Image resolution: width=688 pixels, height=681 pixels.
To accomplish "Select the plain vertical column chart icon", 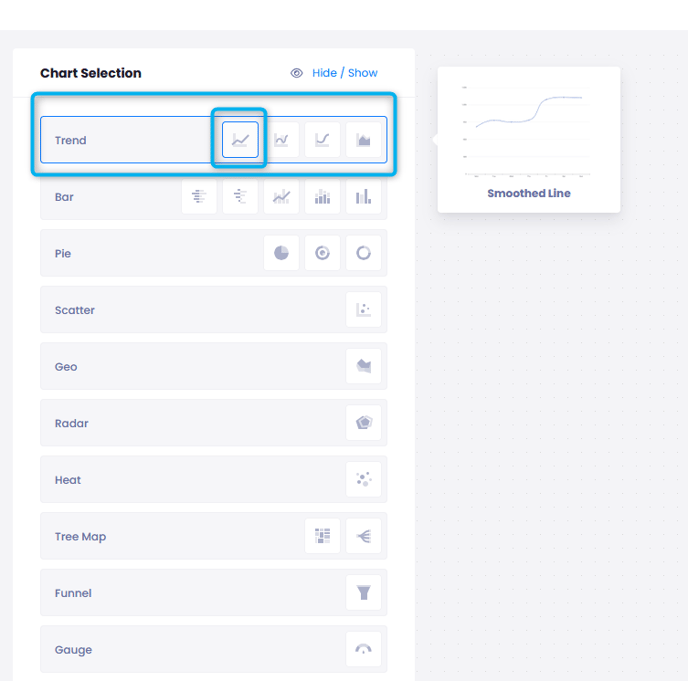I will tap(363, 197).
